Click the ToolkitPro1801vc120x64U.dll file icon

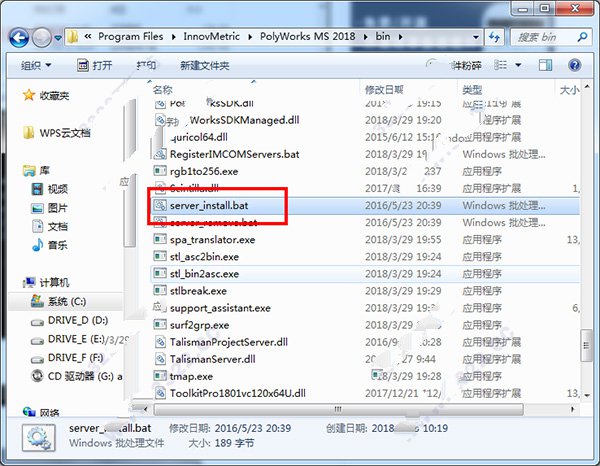pyautogui.click(x=160, y=393)
